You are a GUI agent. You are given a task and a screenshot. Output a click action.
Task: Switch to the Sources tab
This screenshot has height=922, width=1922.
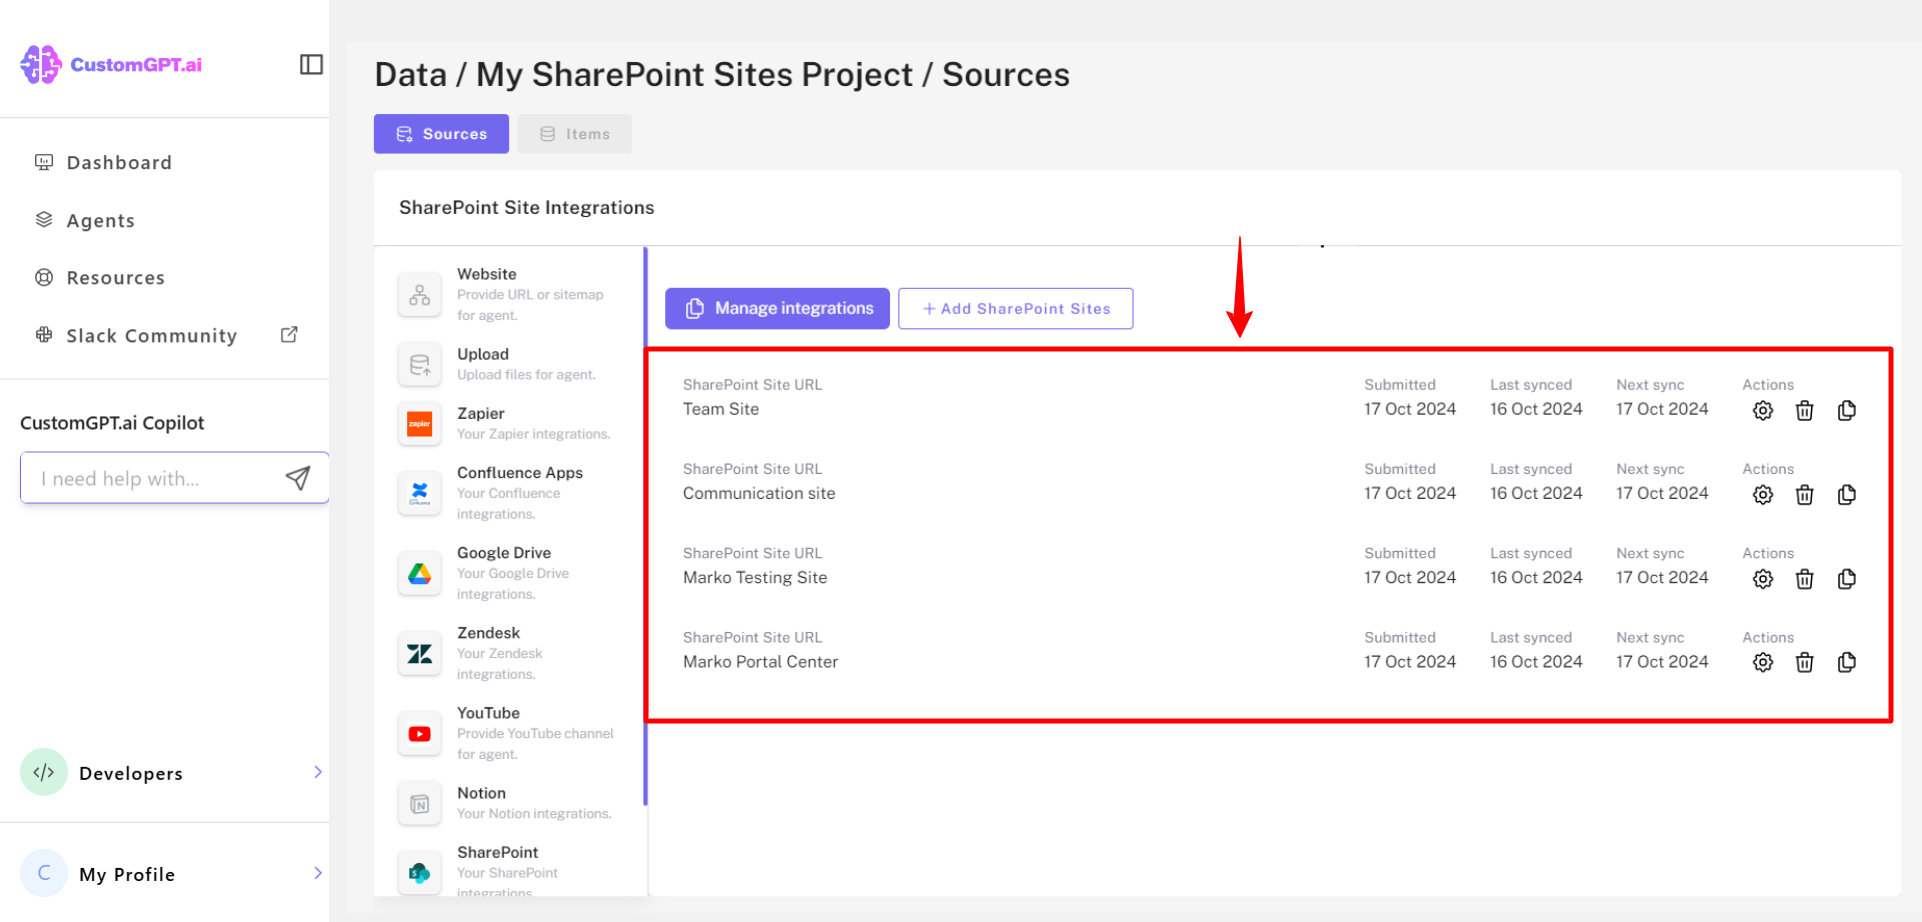441,134
